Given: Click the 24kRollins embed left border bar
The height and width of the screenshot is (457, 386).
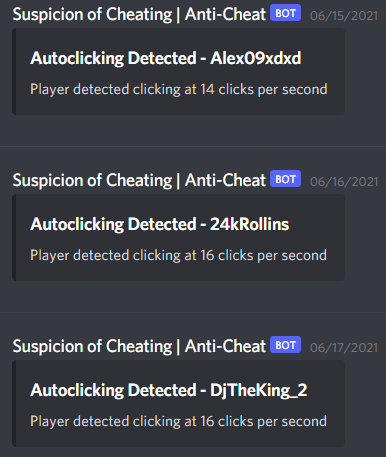Looking at the screenshot, I should click(x=14, y=237).
